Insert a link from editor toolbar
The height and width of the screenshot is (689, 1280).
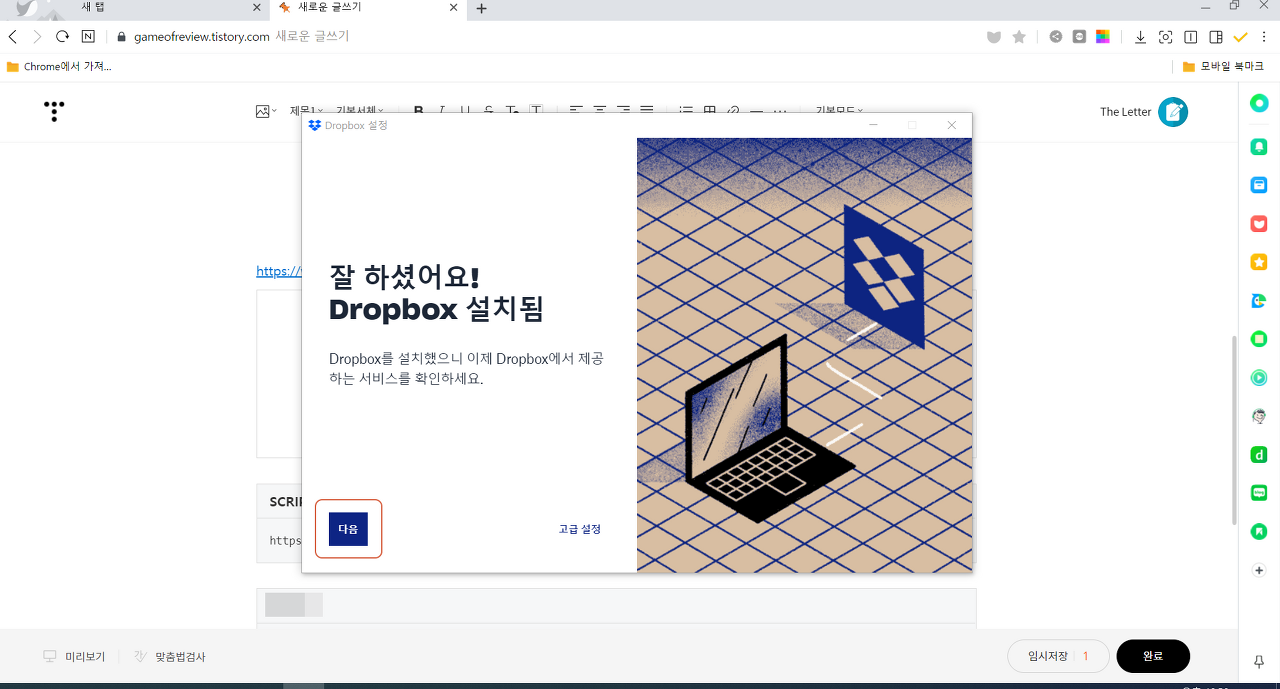click(x=733, y=111)
